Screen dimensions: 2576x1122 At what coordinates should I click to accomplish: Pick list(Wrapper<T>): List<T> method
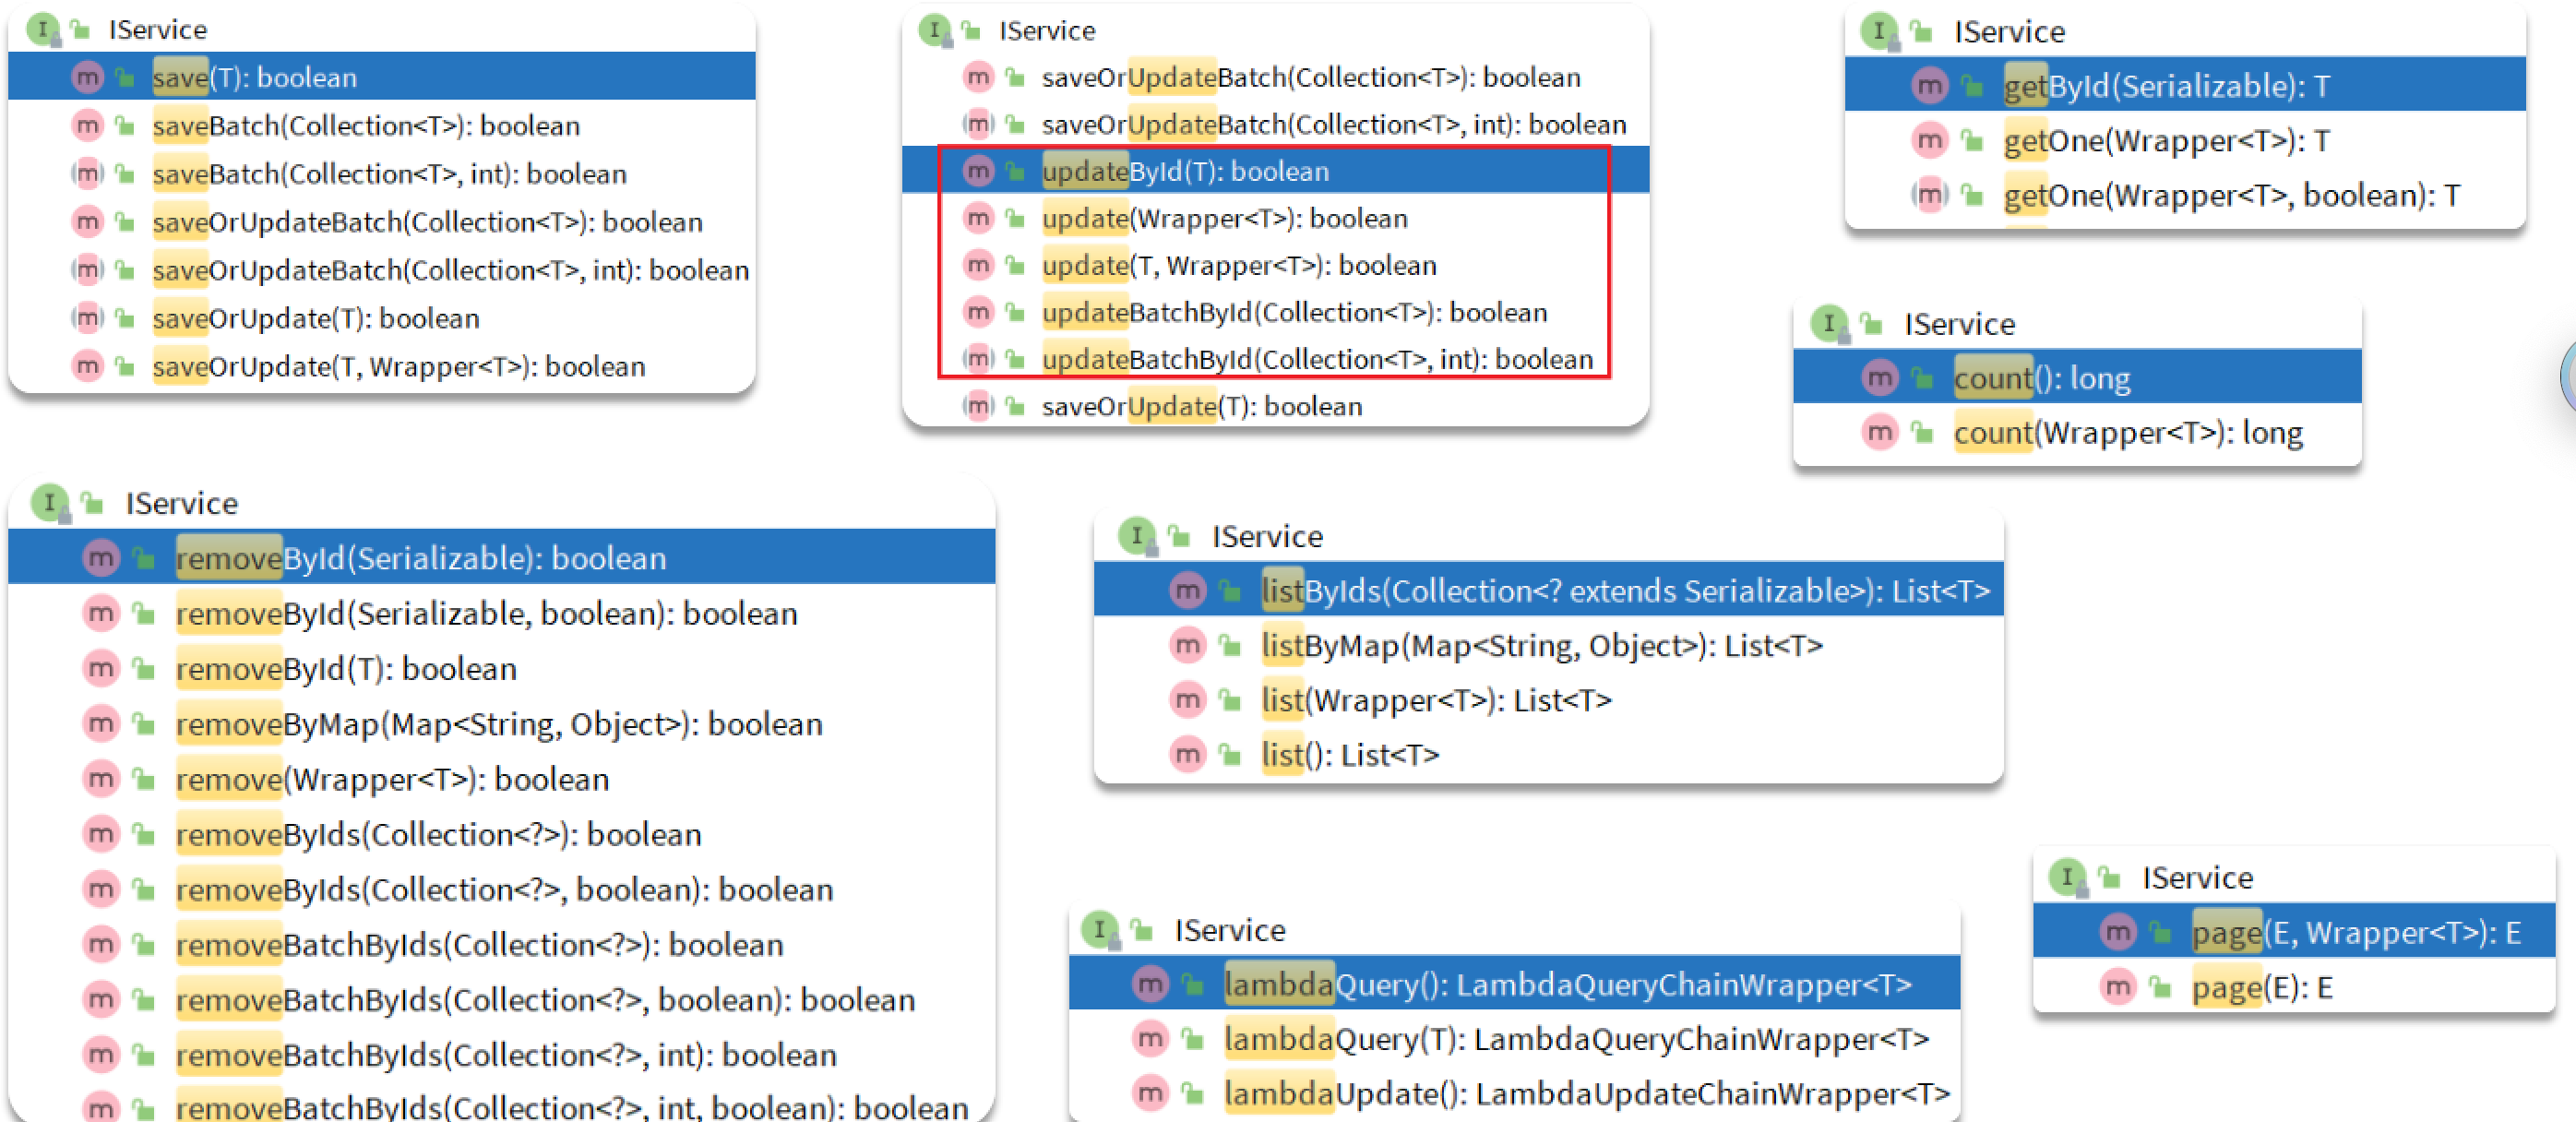click(1435, 700)
